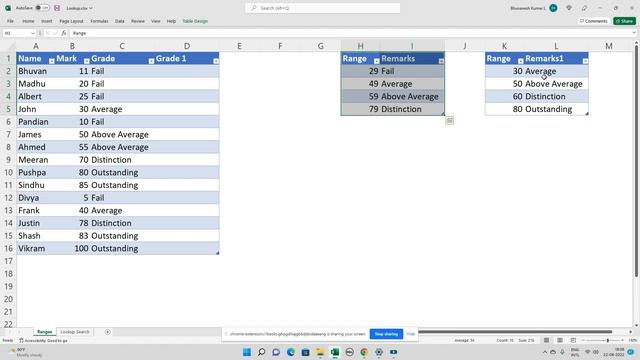Open the user account avatar
The width and height of the screenshot is (640, 360).
point(553,8)
